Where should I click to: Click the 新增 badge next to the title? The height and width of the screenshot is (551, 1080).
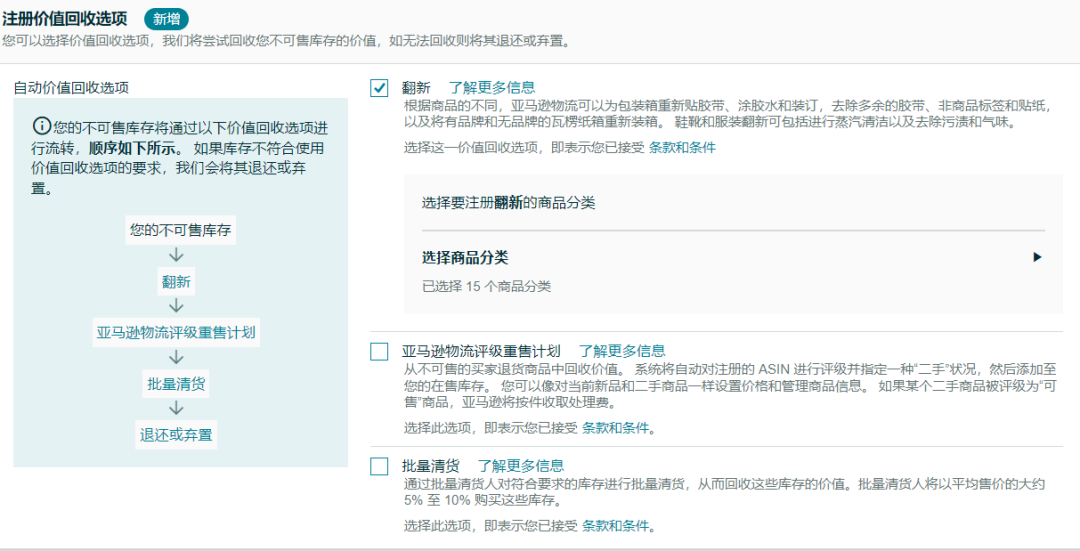click(x=166, y=19)
